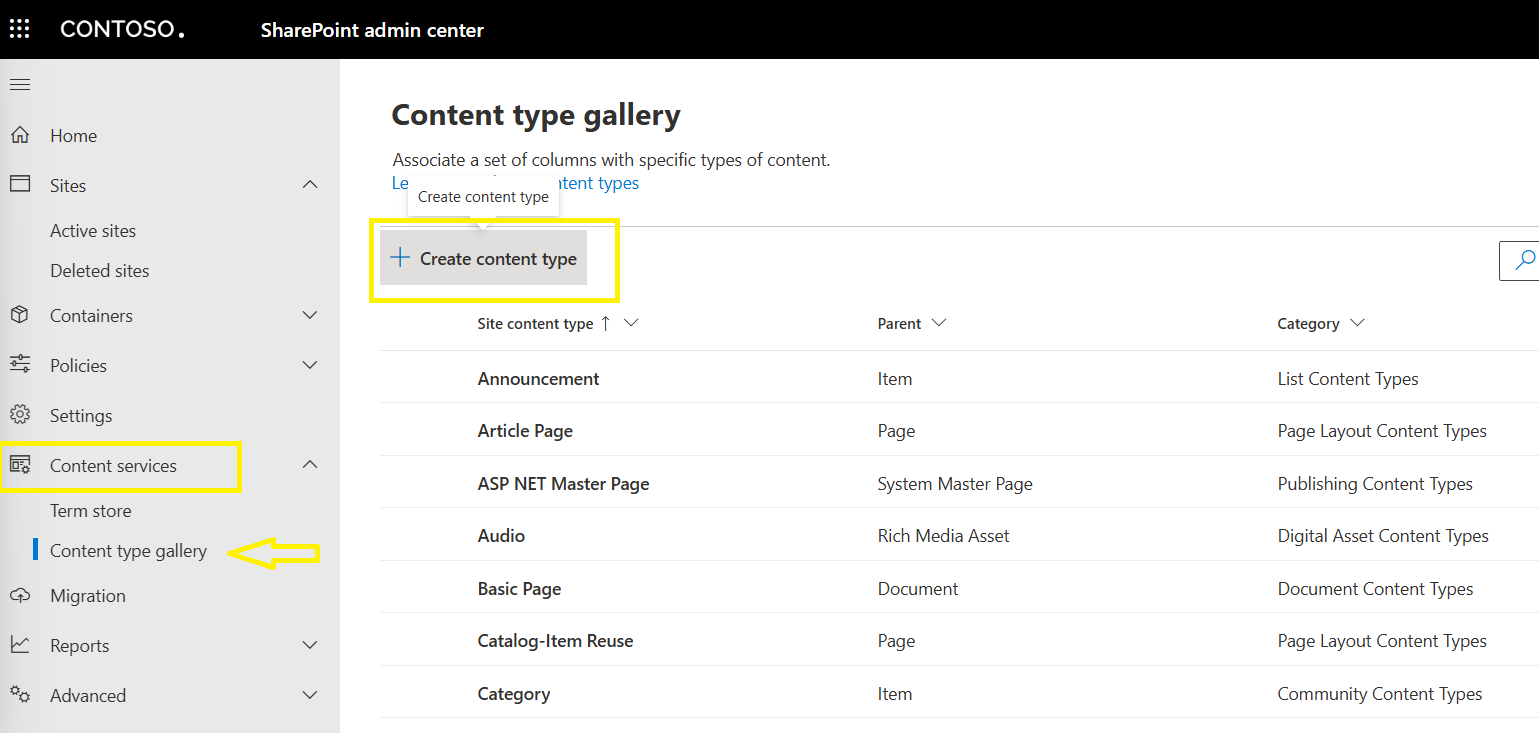This screenshot has height=733, width=1539.
Task: Click SharePoint admin center title
Action: (x=372, y=30)
